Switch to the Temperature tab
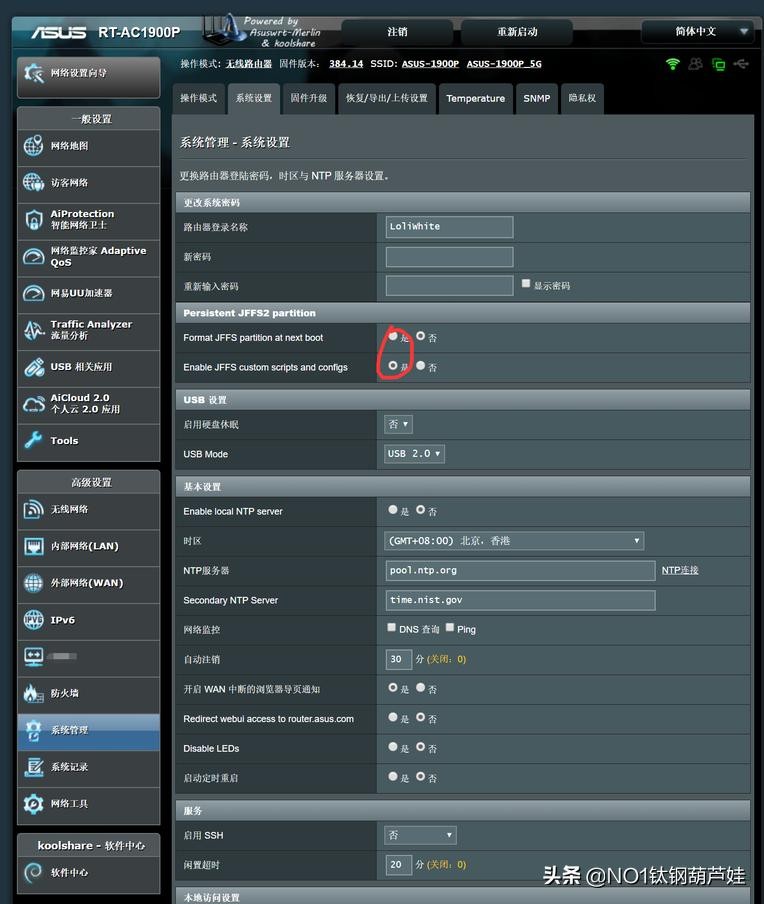This screenshot has width=764, height=904. 476,99
